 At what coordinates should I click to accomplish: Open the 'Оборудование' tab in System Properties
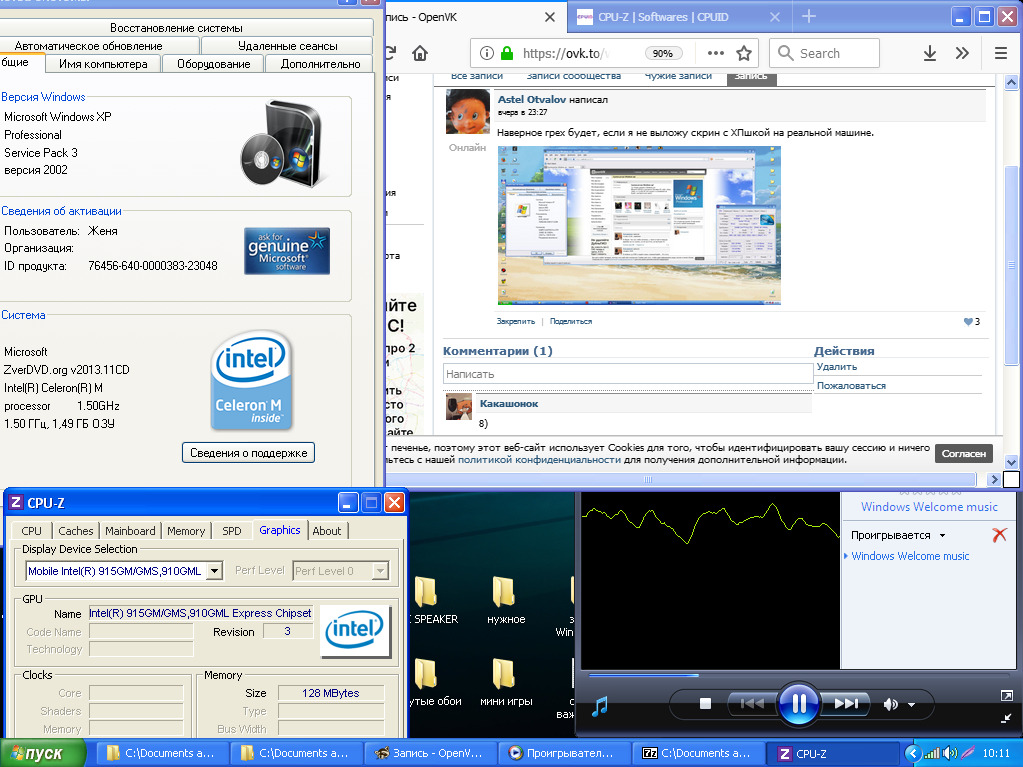213,64
